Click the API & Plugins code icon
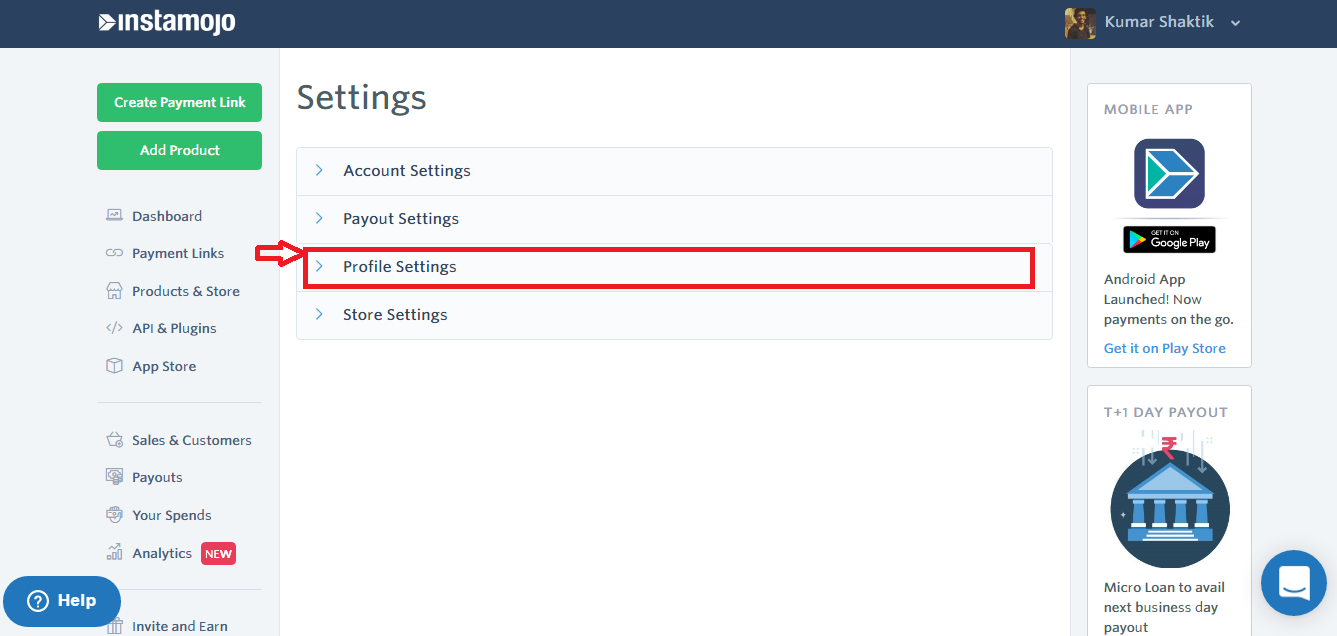The width and height of the screenshot is (1337, 636). (114, 328)
